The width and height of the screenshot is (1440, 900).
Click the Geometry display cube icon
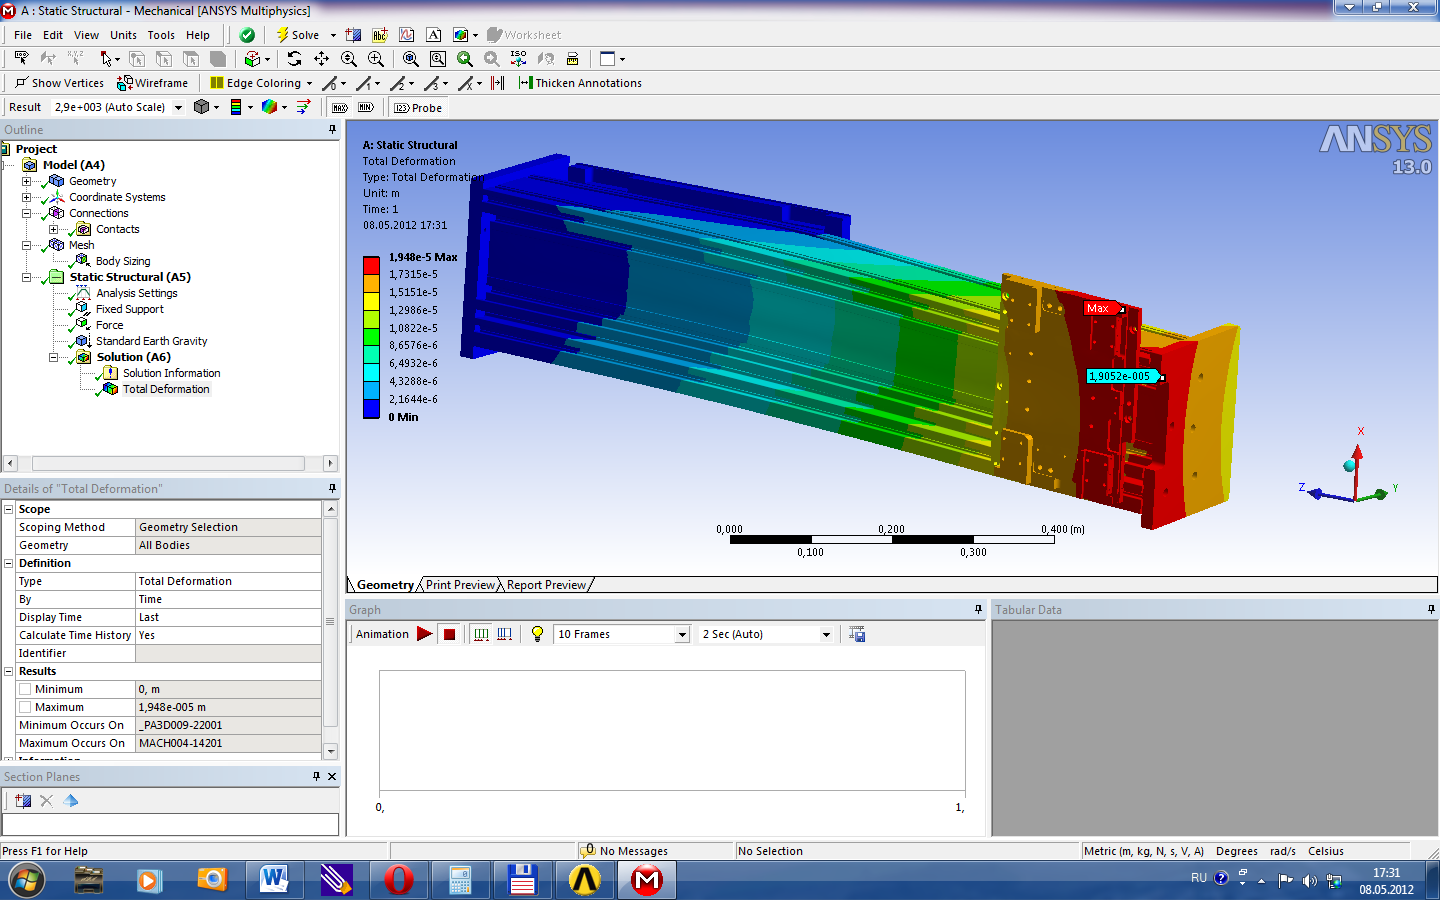202,107
